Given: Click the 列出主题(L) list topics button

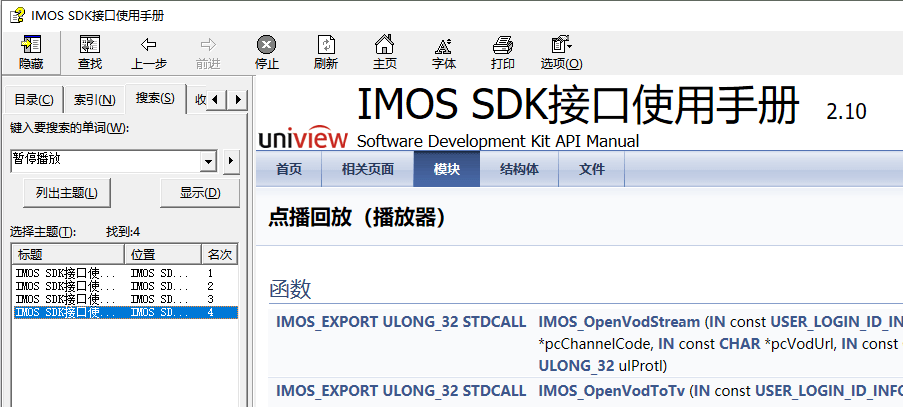Looking at the screenshot, I should [67, 193].
